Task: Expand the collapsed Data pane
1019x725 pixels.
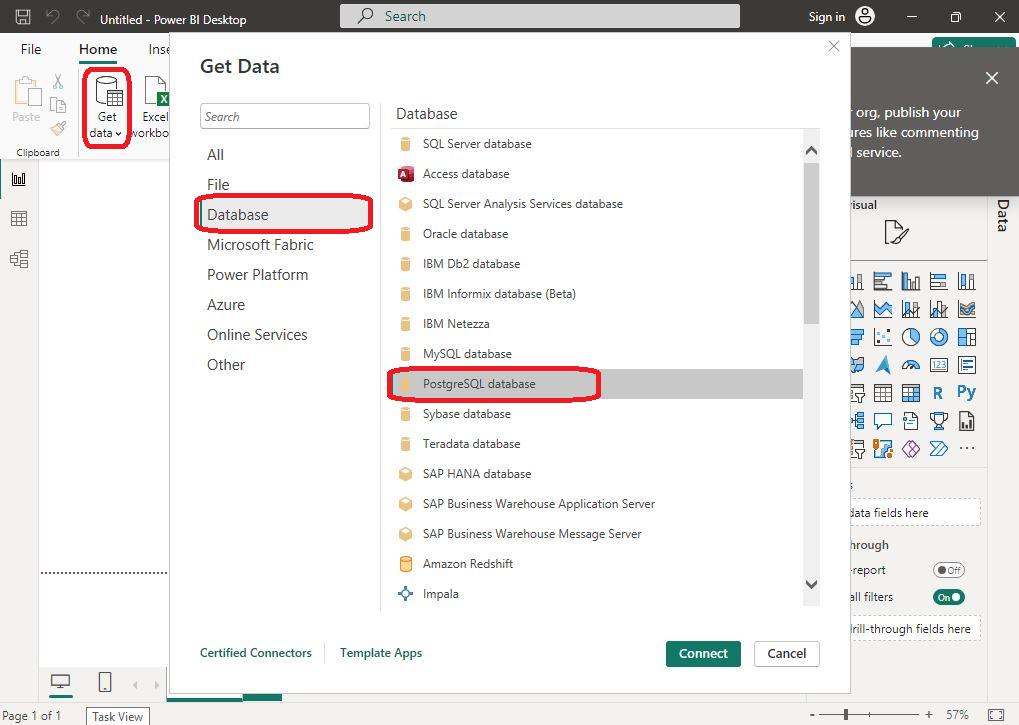Action: 1003,216
